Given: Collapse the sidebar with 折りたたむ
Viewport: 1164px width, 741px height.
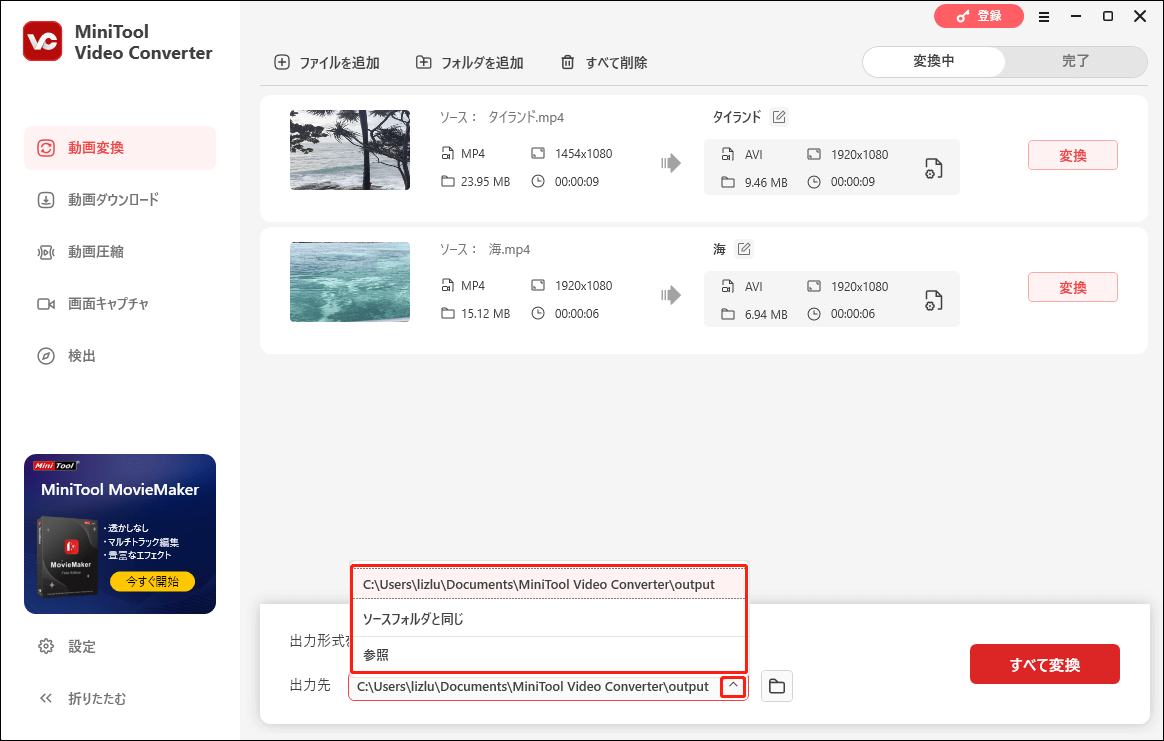Looking at the screenshot, I should (82, 699).
